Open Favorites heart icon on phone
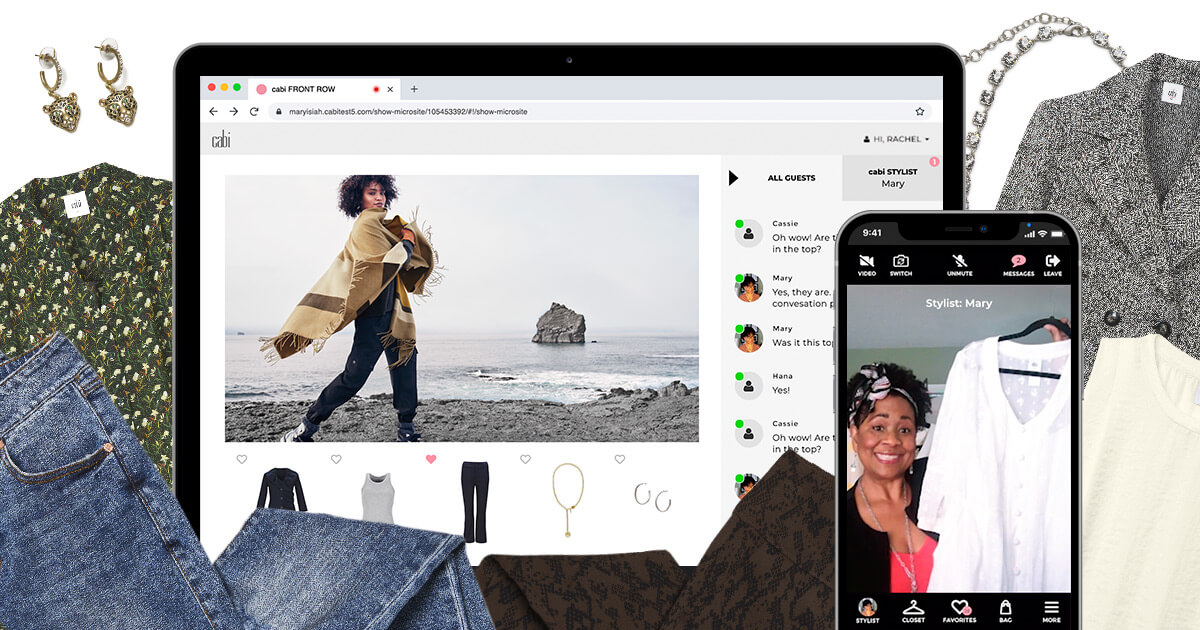This screenshot has width=1200, height=630. [x=961, y=611]
